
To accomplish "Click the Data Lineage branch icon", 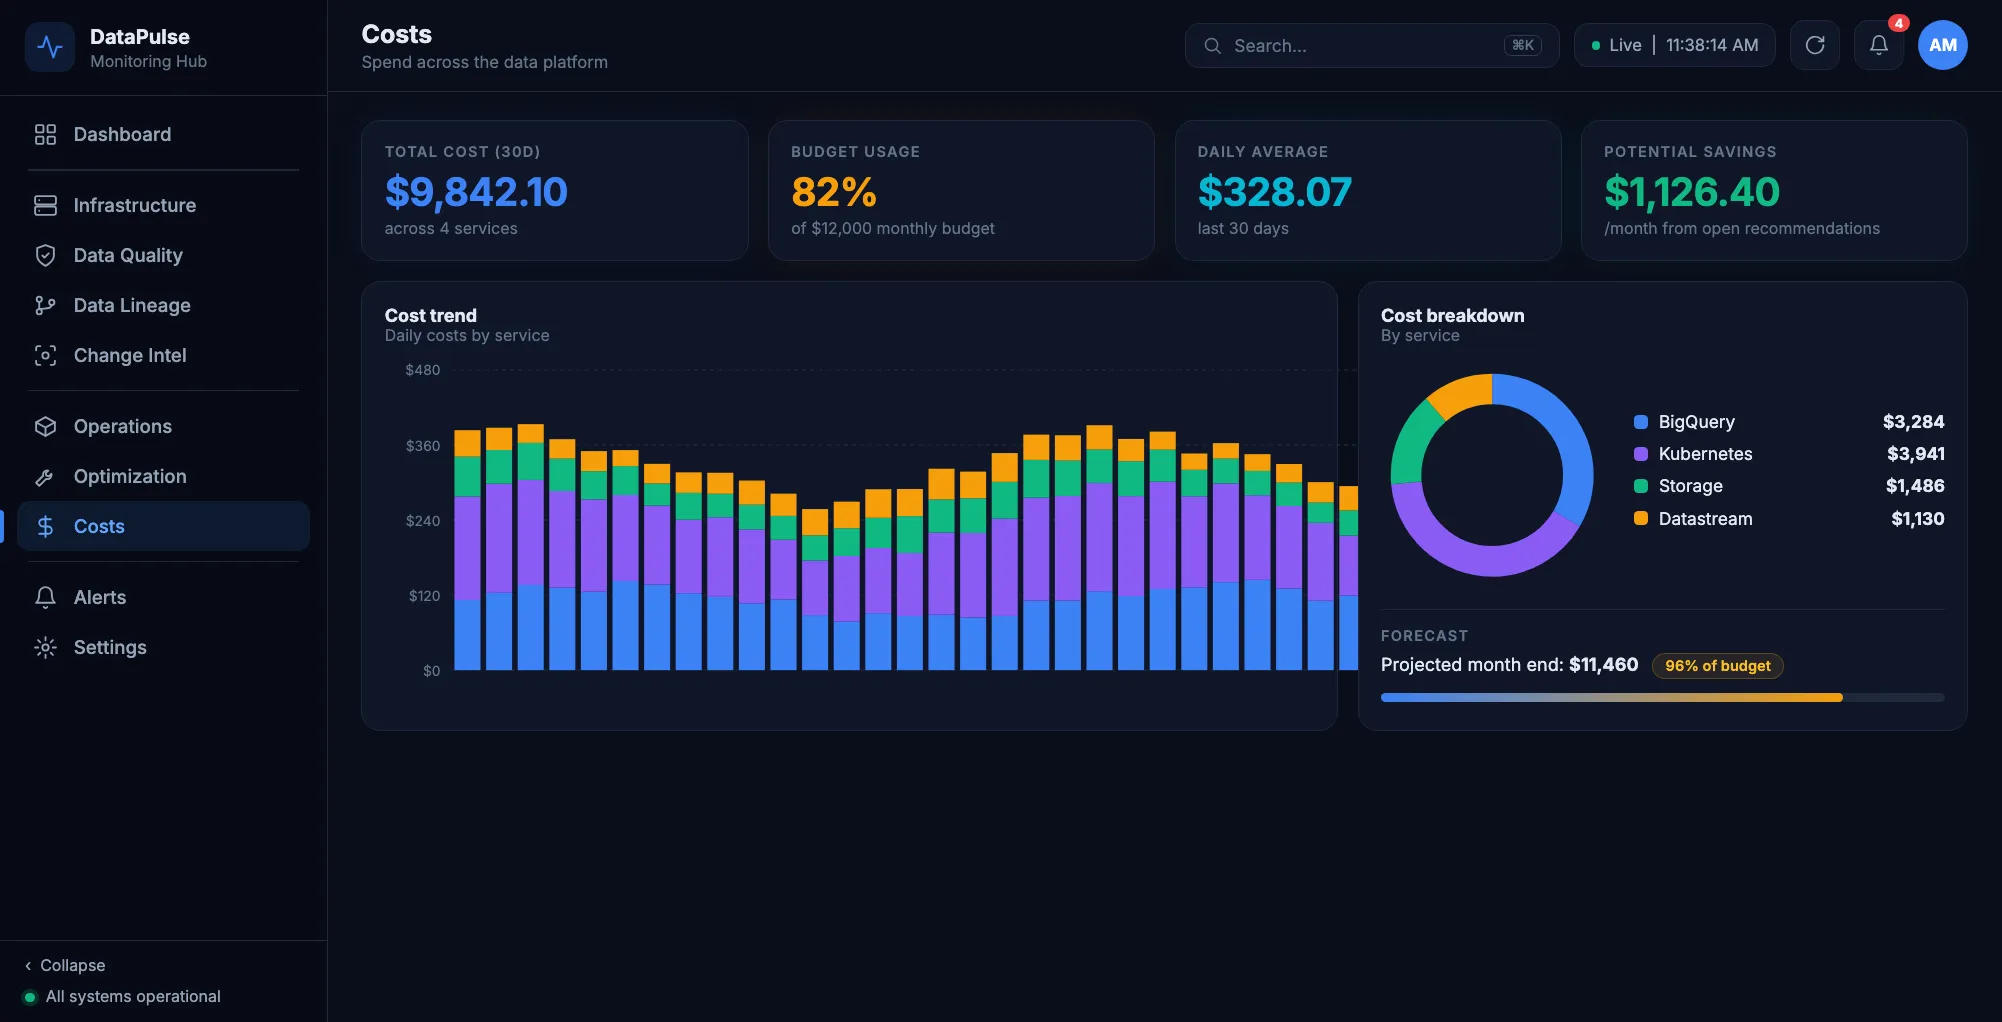I will point(45,305).
